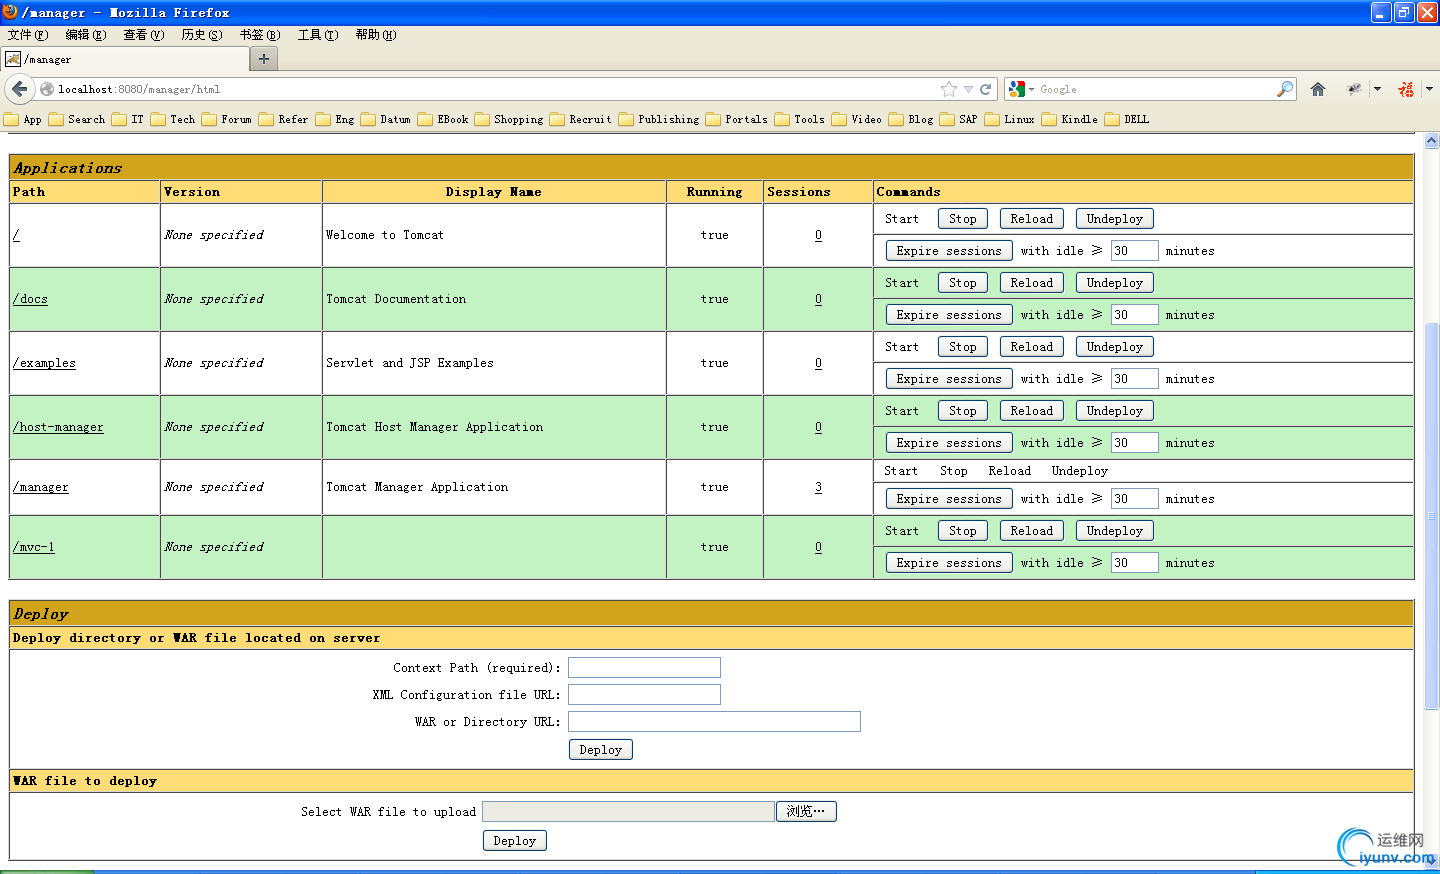Open the Datum bookmarks folder
1440x874 pixels.
pos(386,119)
